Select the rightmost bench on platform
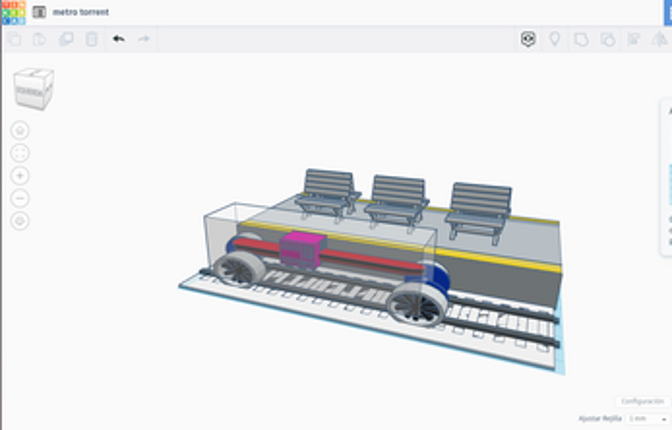 point(478,212)
